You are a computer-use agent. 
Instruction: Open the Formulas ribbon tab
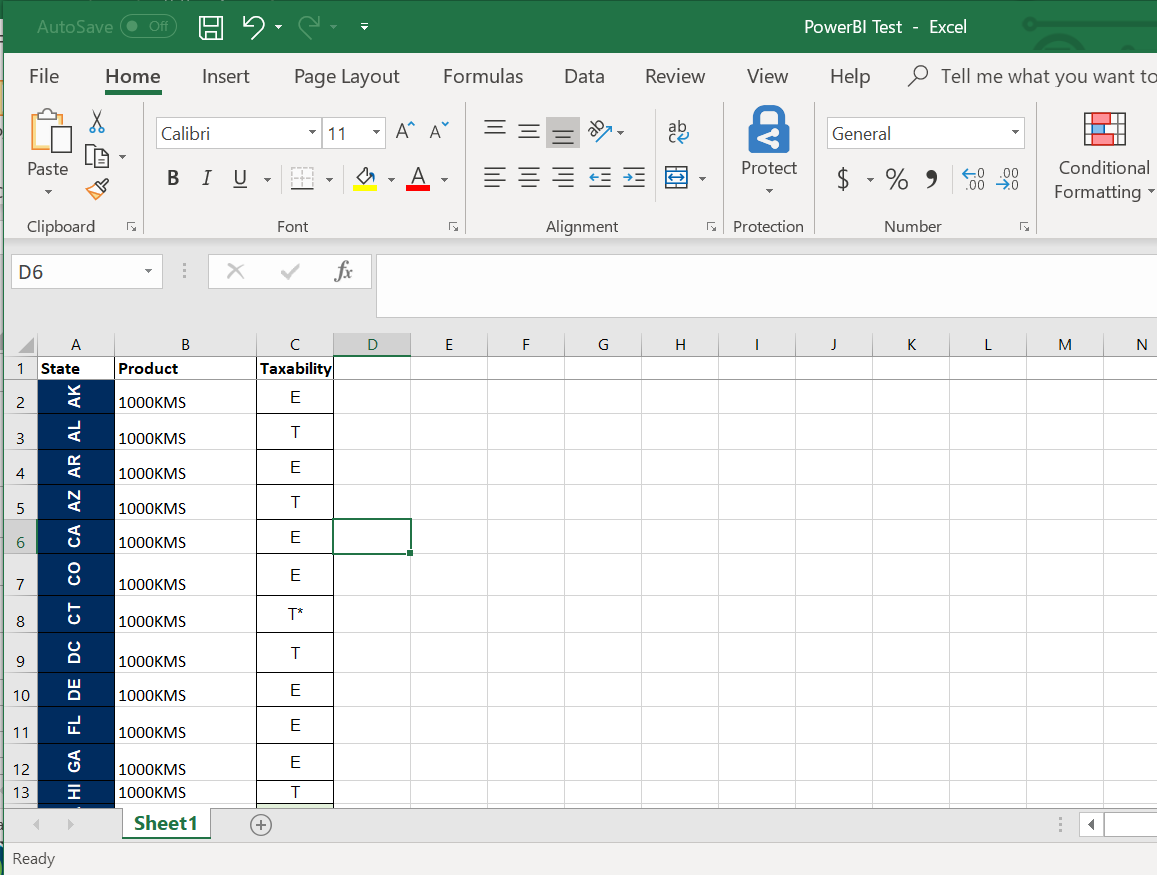[x=482, y=77]
